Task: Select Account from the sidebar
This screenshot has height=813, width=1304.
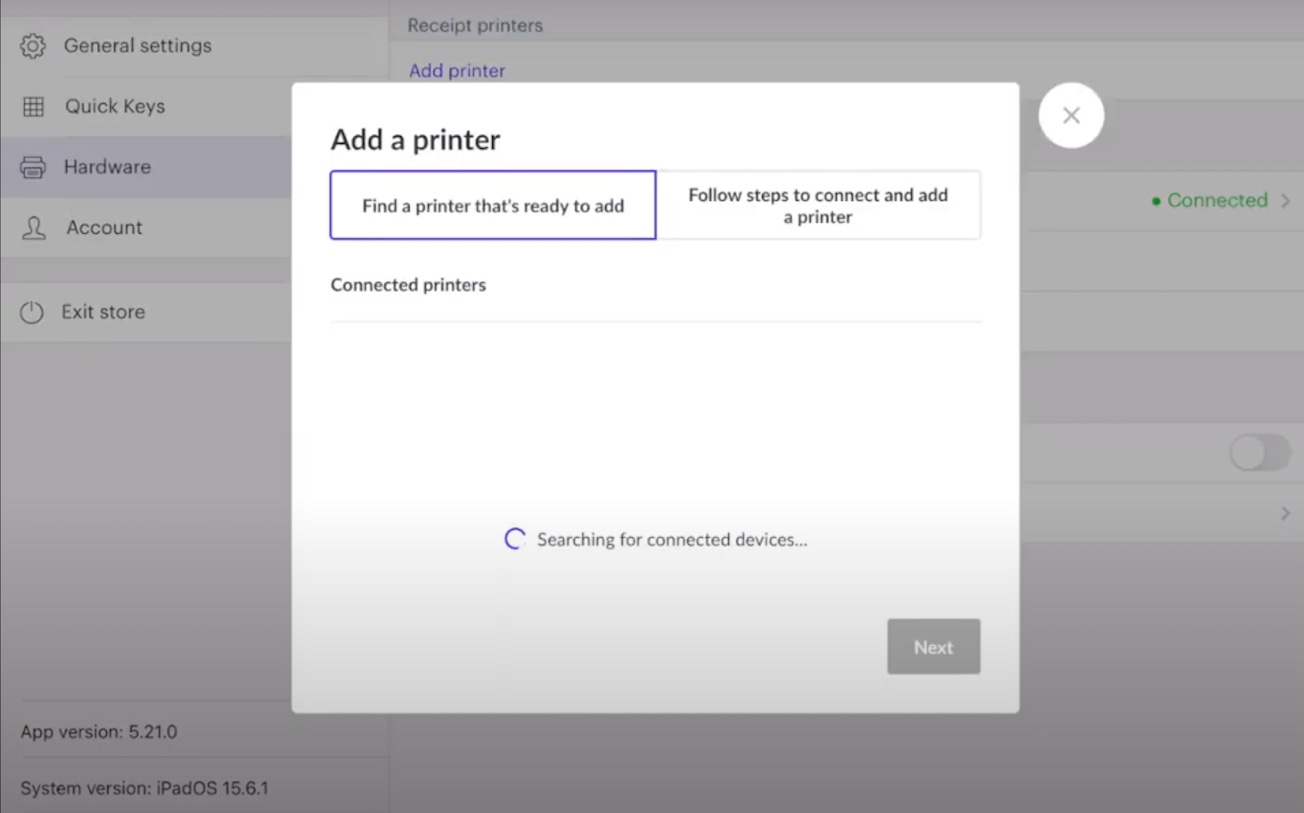Action: point(104,227)
